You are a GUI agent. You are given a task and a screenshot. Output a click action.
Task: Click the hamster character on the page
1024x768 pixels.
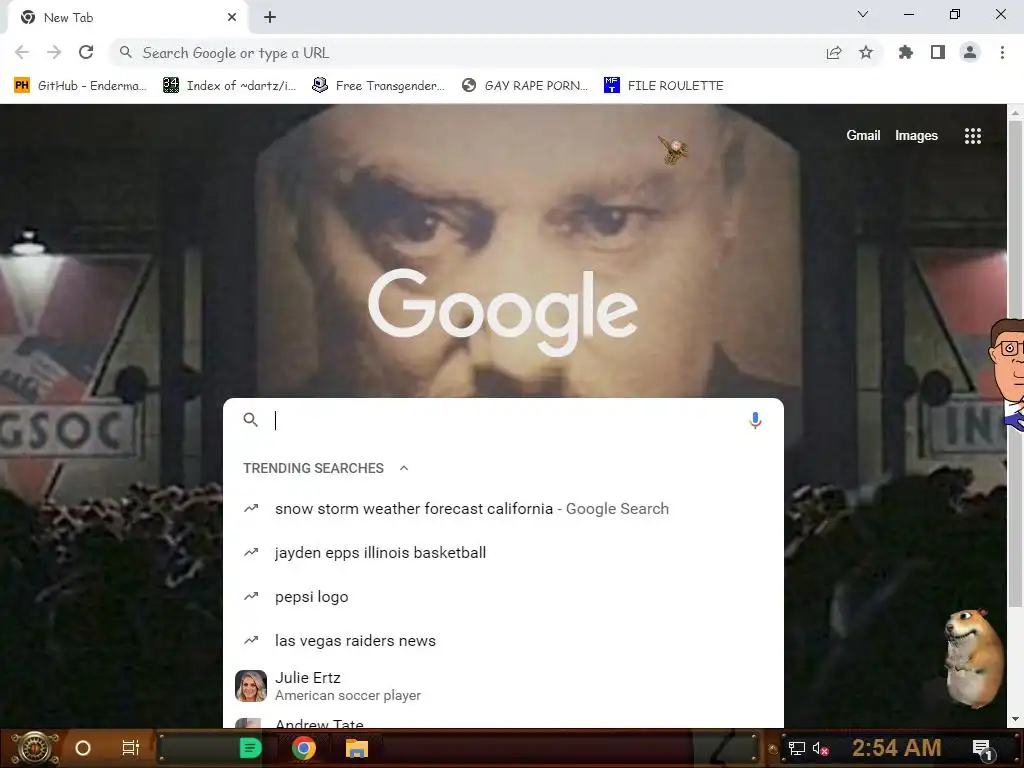974,658
